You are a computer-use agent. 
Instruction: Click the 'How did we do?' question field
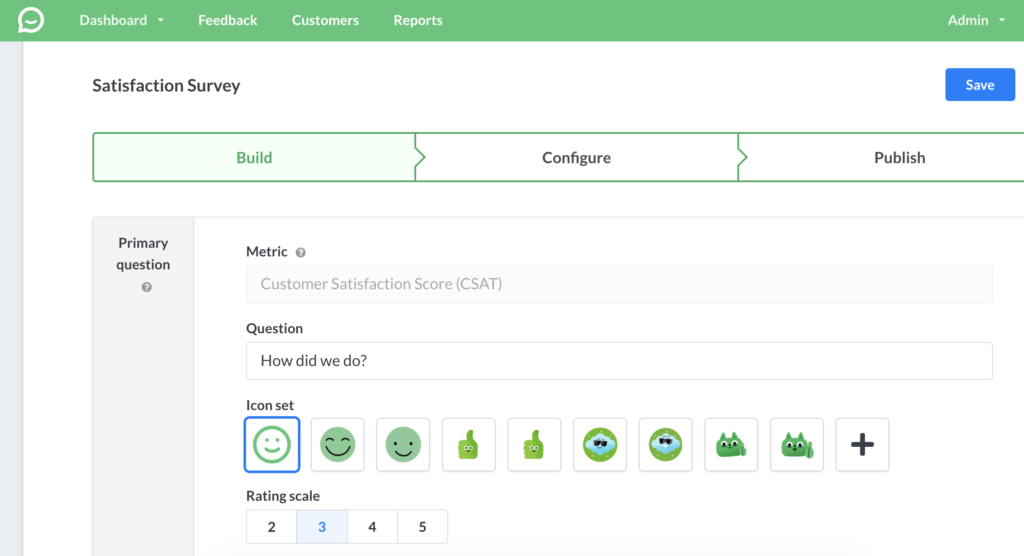(619, 361)
